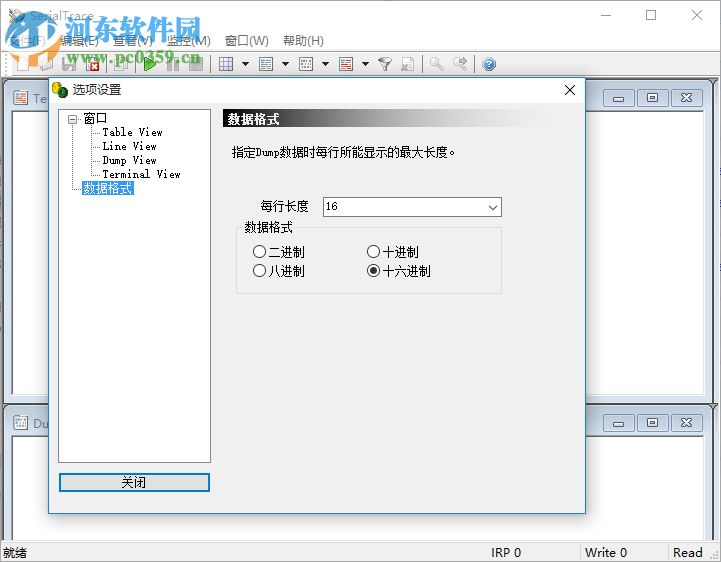Click the 关闭 button

tap(134, 482)
